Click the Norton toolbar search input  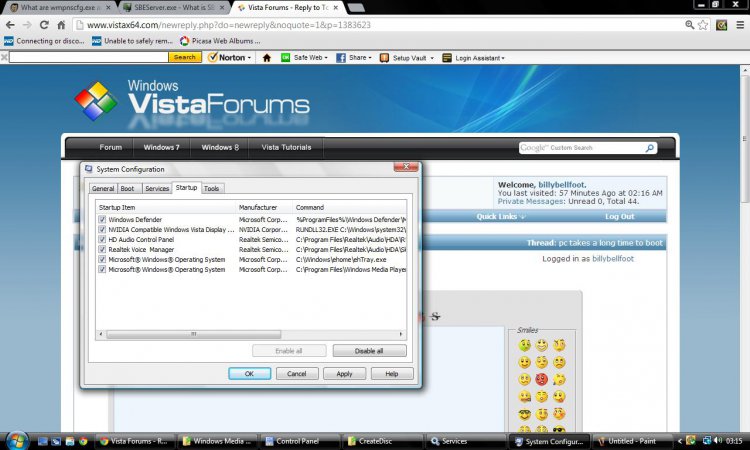(89, 57)
